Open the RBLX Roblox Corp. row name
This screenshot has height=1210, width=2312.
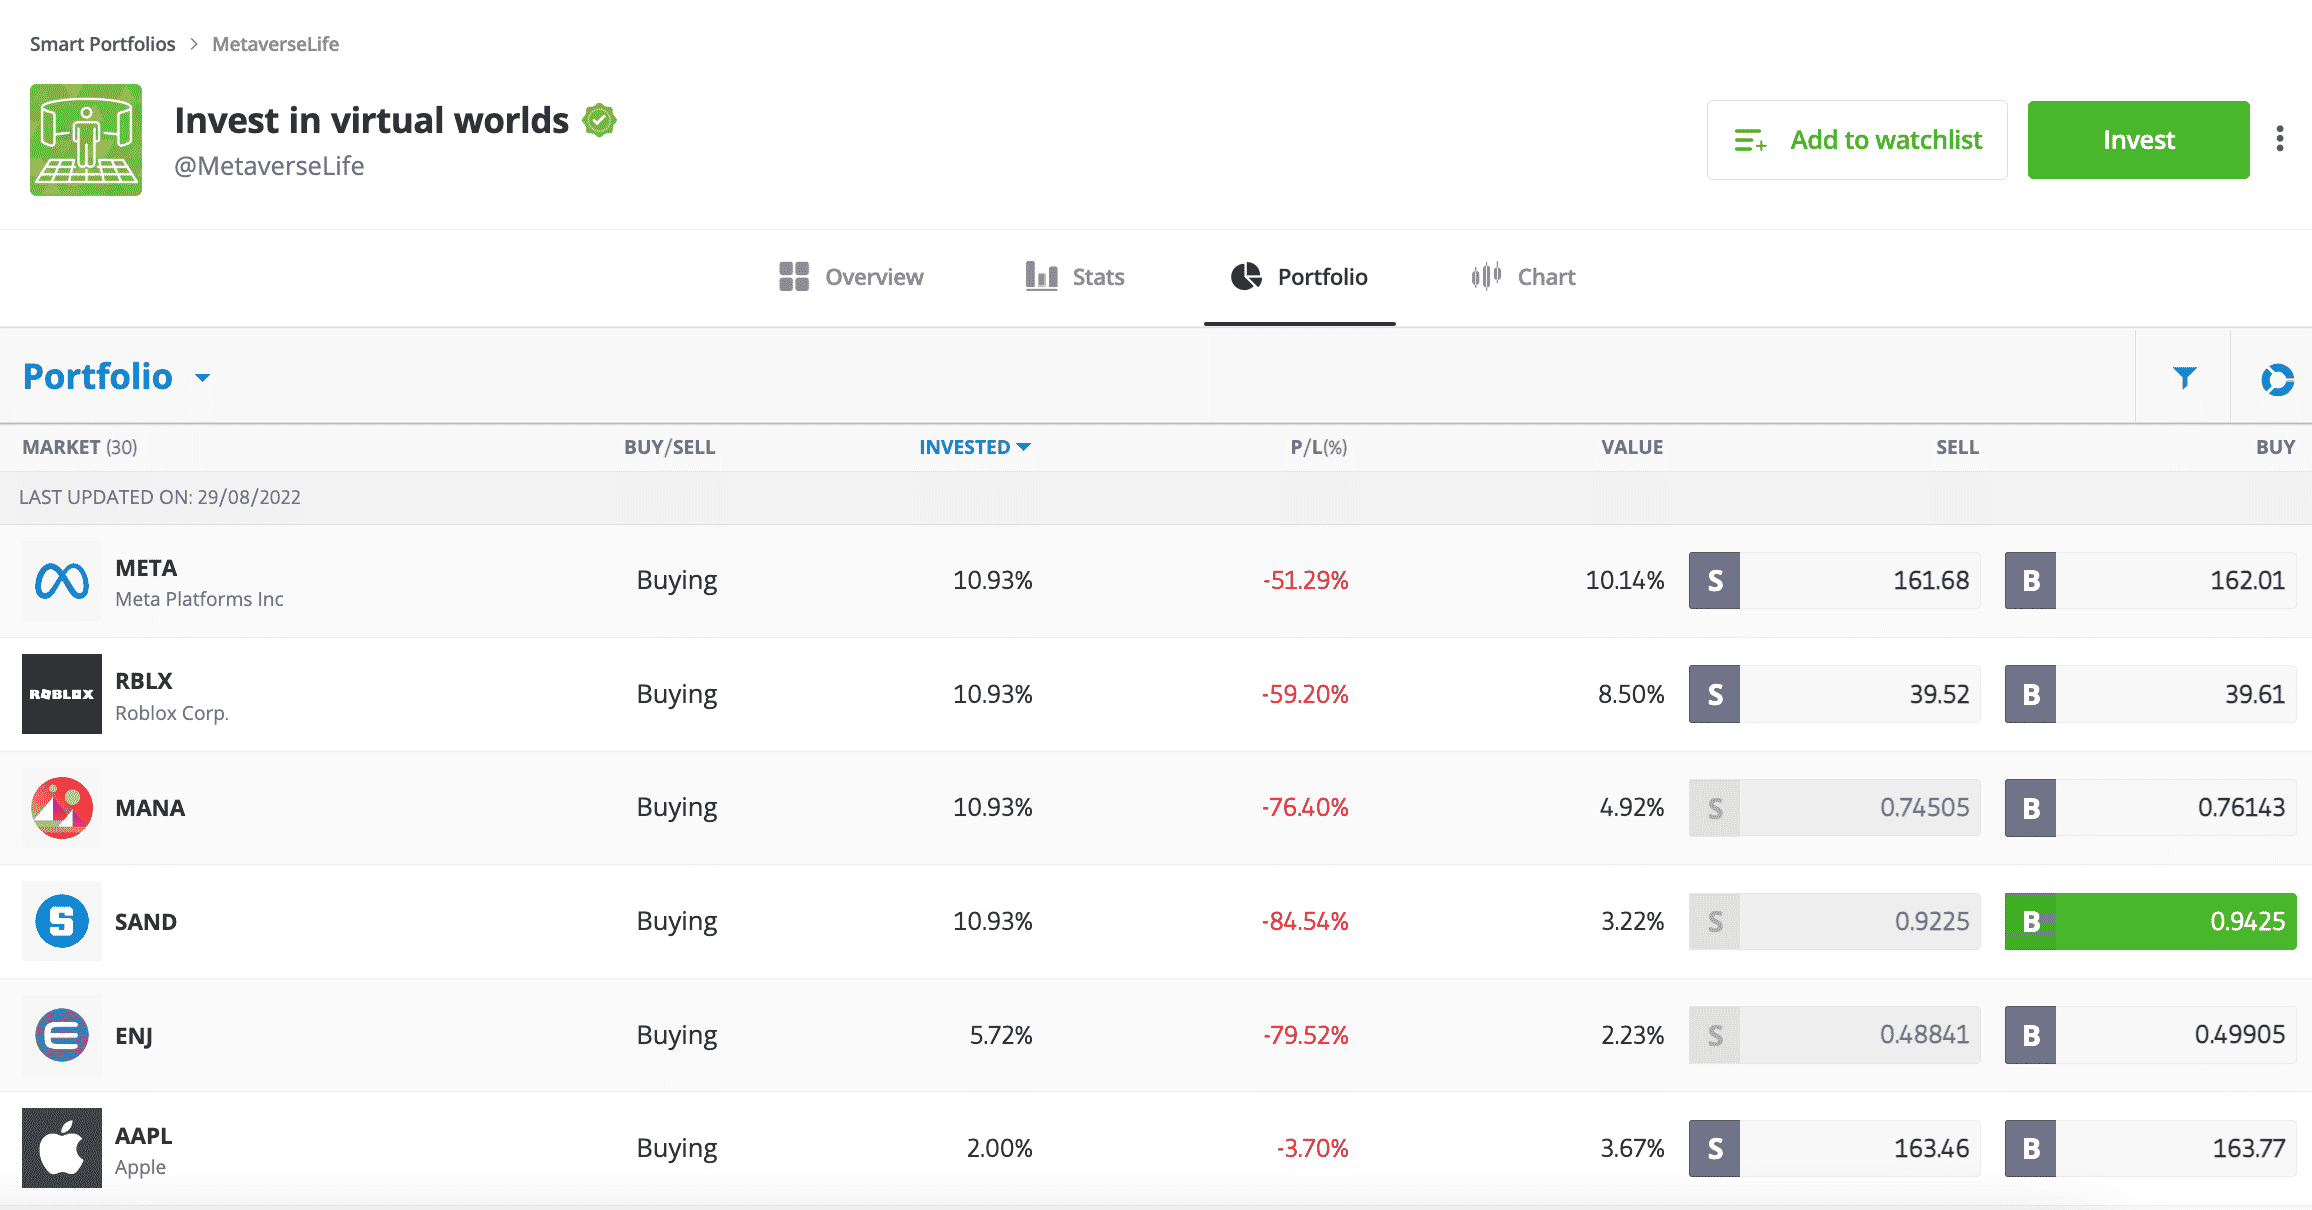[x=172, y=696]
